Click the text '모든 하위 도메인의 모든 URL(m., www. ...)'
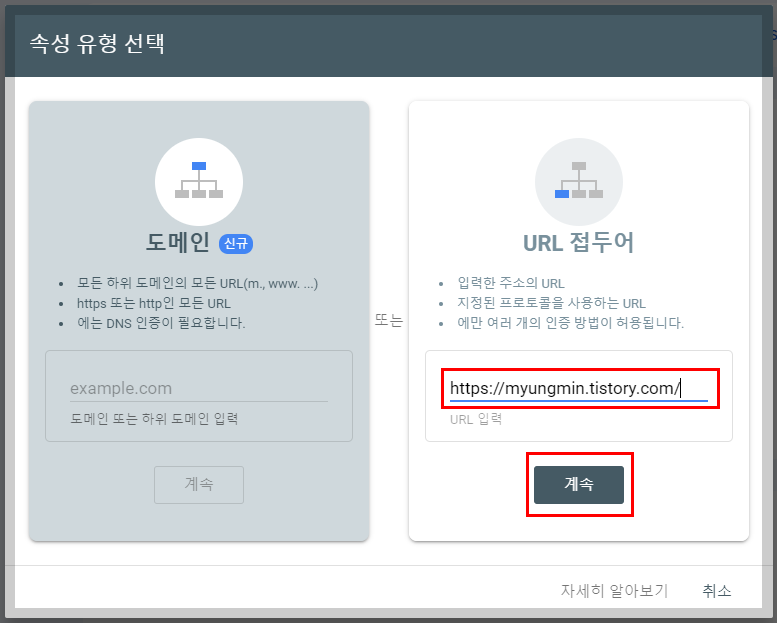777x623 pixels. pyautogui.click(x=197, y=283)
